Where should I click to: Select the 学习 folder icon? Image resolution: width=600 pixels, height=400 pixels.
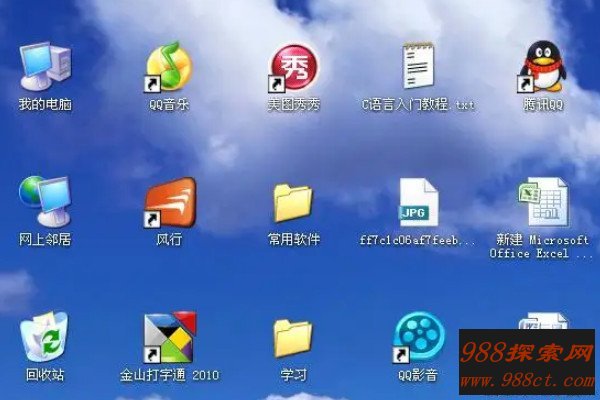[x=293, y=338]
